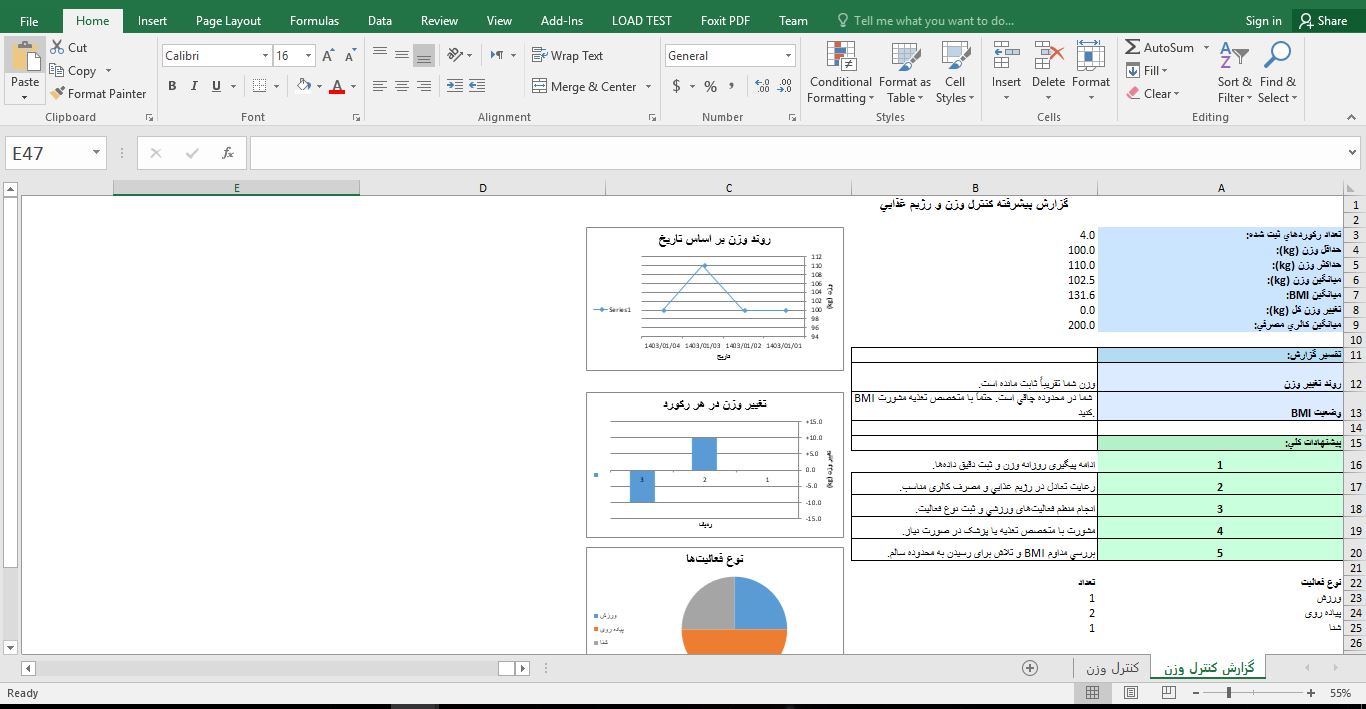Increase font size with large A
This screenshot has width=1366, height=709.
pos(329,56)
